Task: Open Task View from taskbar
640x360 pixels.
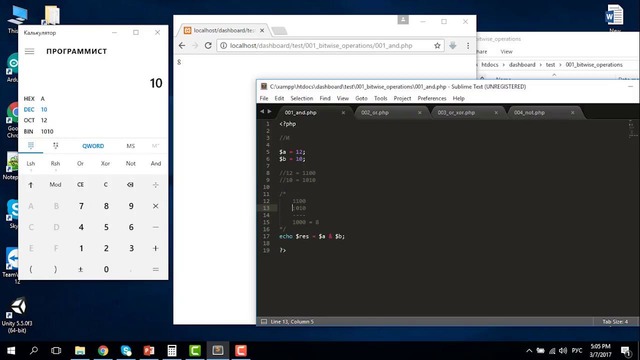Action: coord(56,351)
